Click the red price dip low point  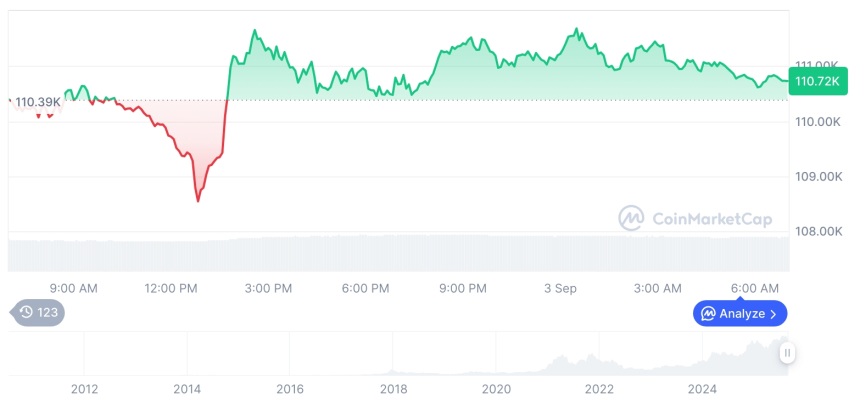click(197, 201)
